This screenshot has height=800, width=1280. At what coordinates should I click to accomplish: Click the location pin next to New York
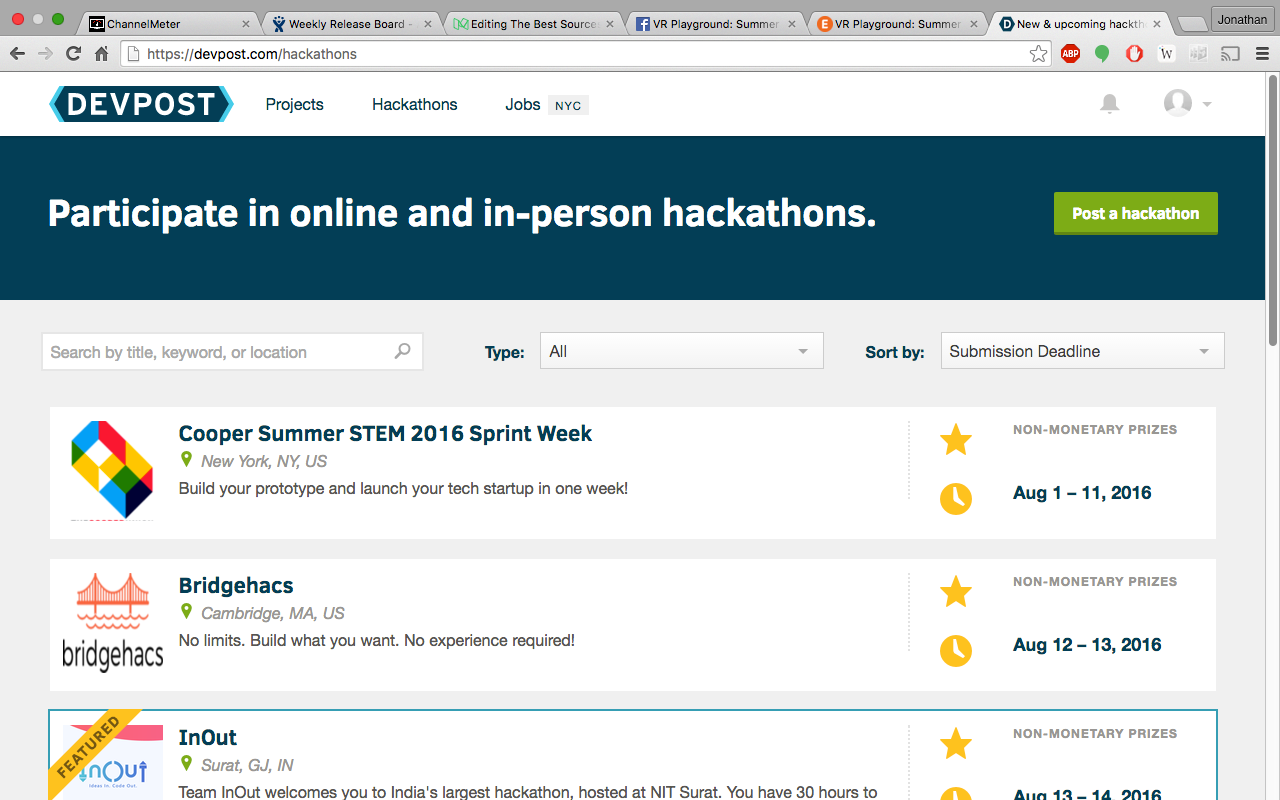pos(186,460)
